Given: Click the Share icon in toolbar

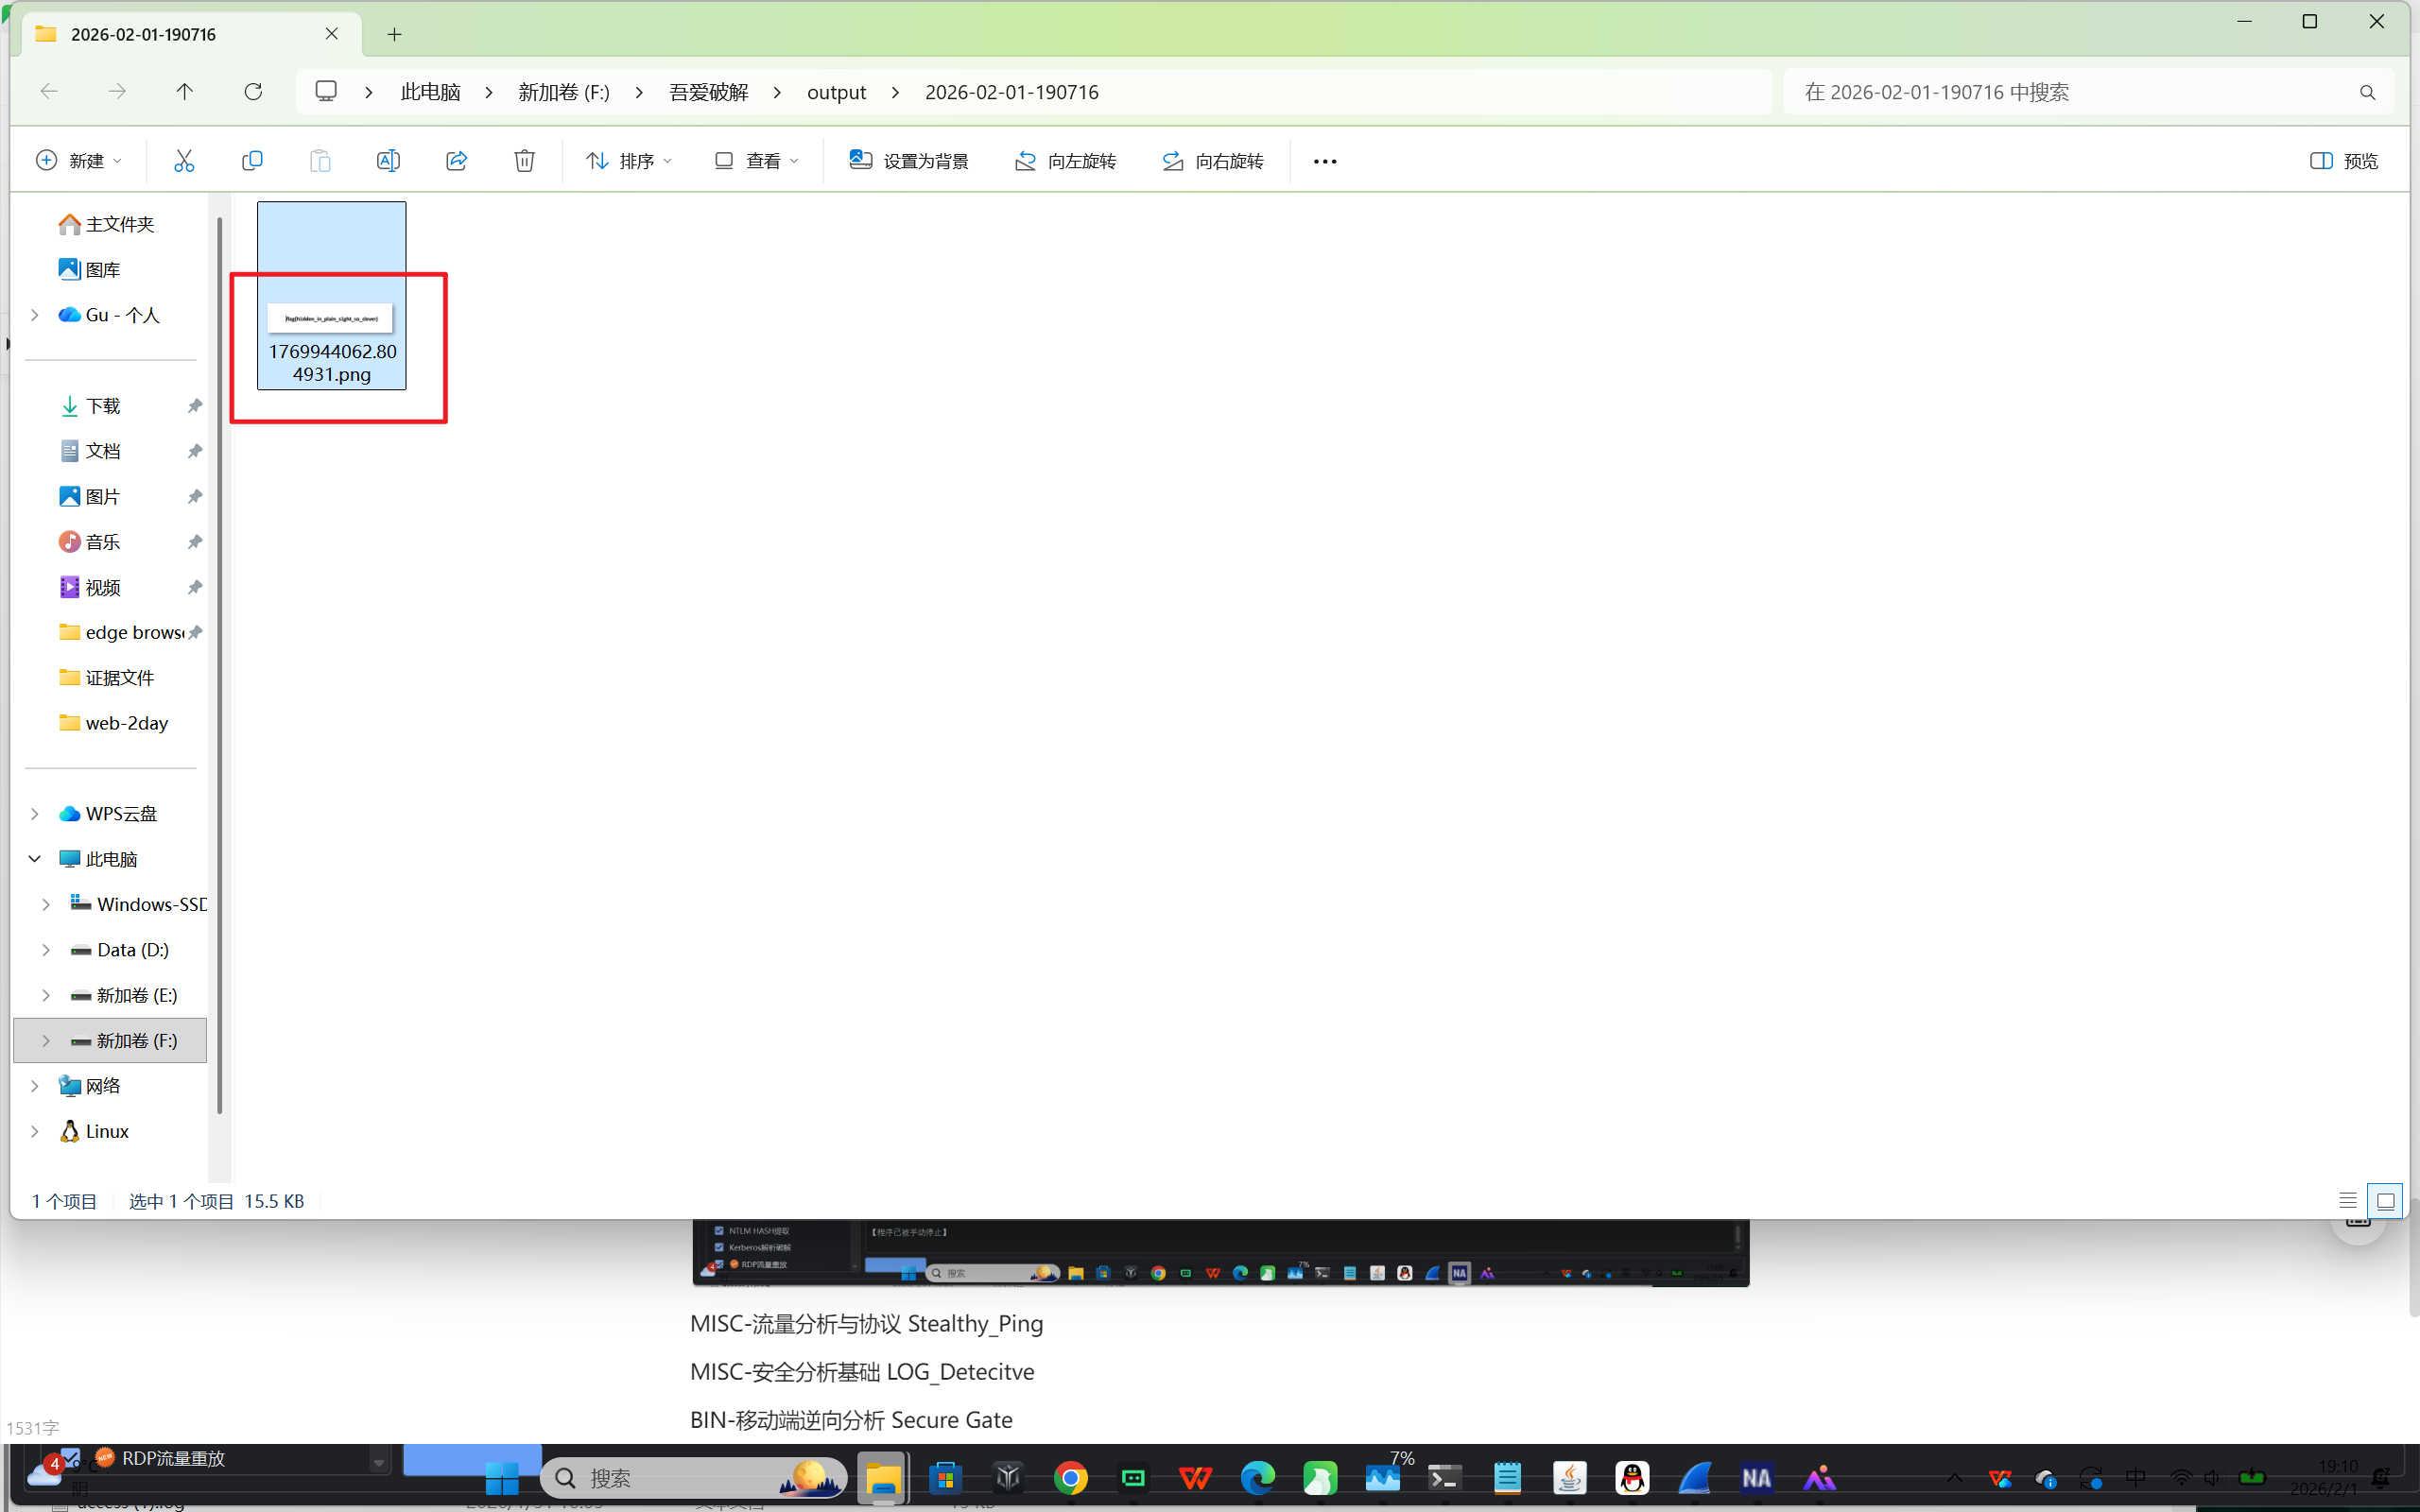Looking at the screenshot, I should coord(456,161).
